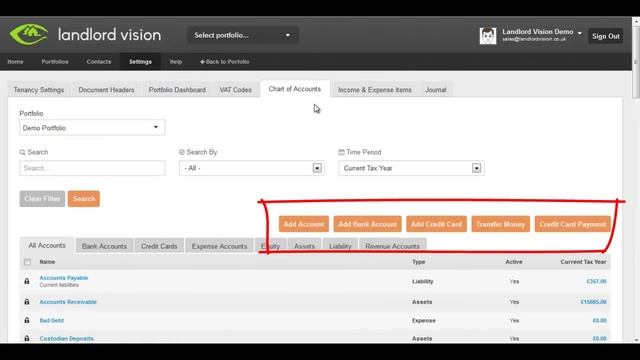The image size is (640, 360).
Task: Open the Bad Debt account link
Action: [52, 320]
